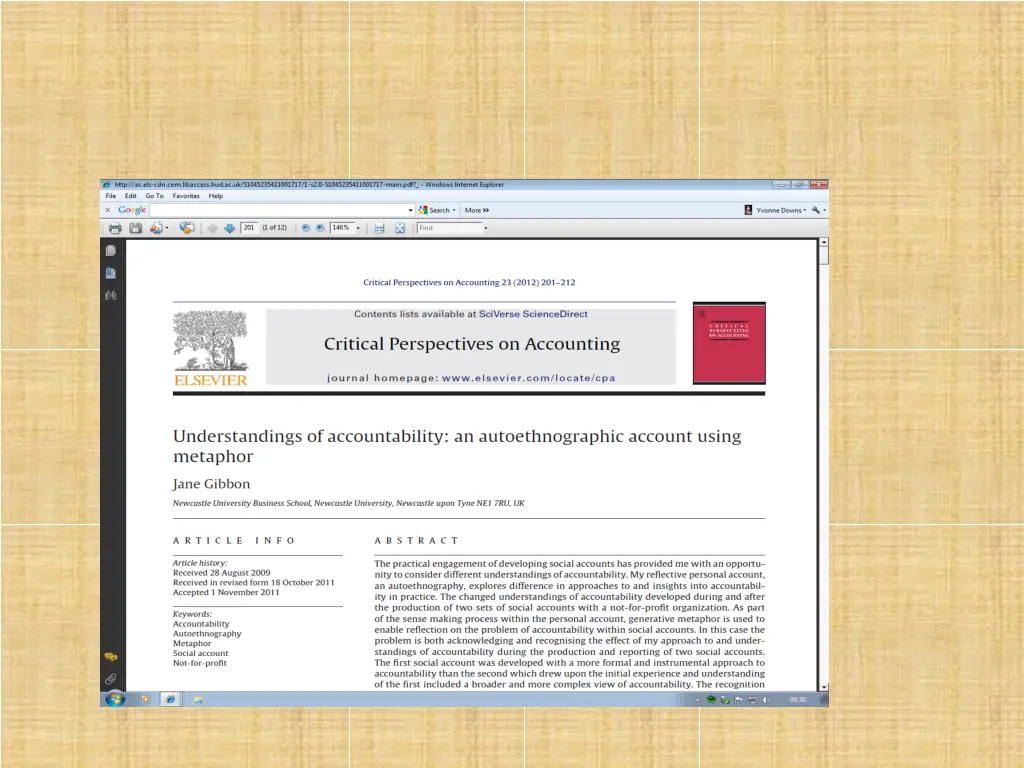Open the Search binoculars side panel
The width and height of the screenshot is (1024, 768).
(111, 295)
